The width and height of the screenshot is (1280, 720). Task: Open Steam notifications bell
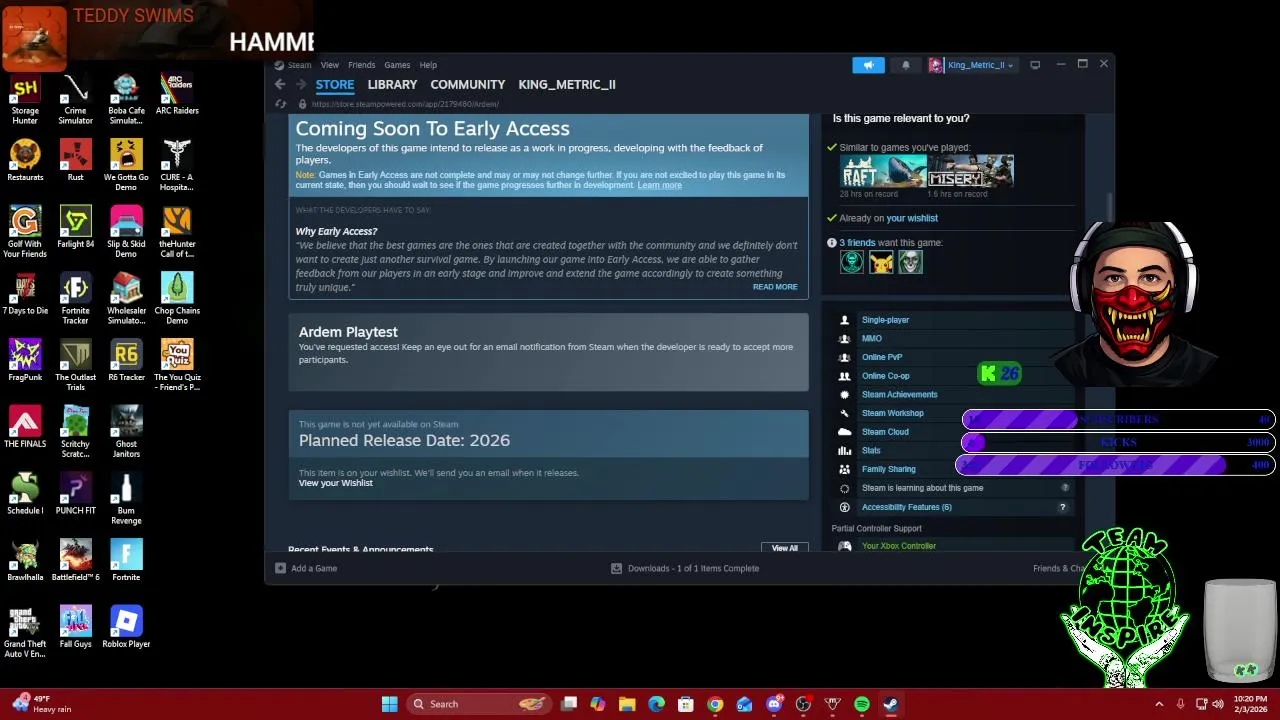[906, 65]
